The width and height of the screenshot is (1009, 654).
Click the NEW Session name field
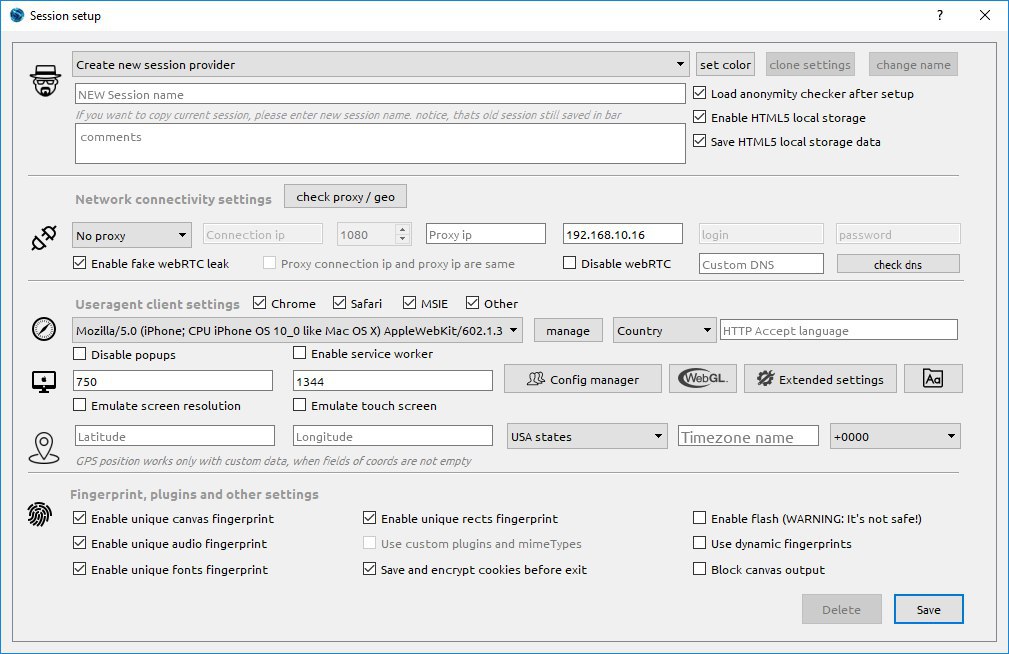pyautogui.click(x=380, y=94)
